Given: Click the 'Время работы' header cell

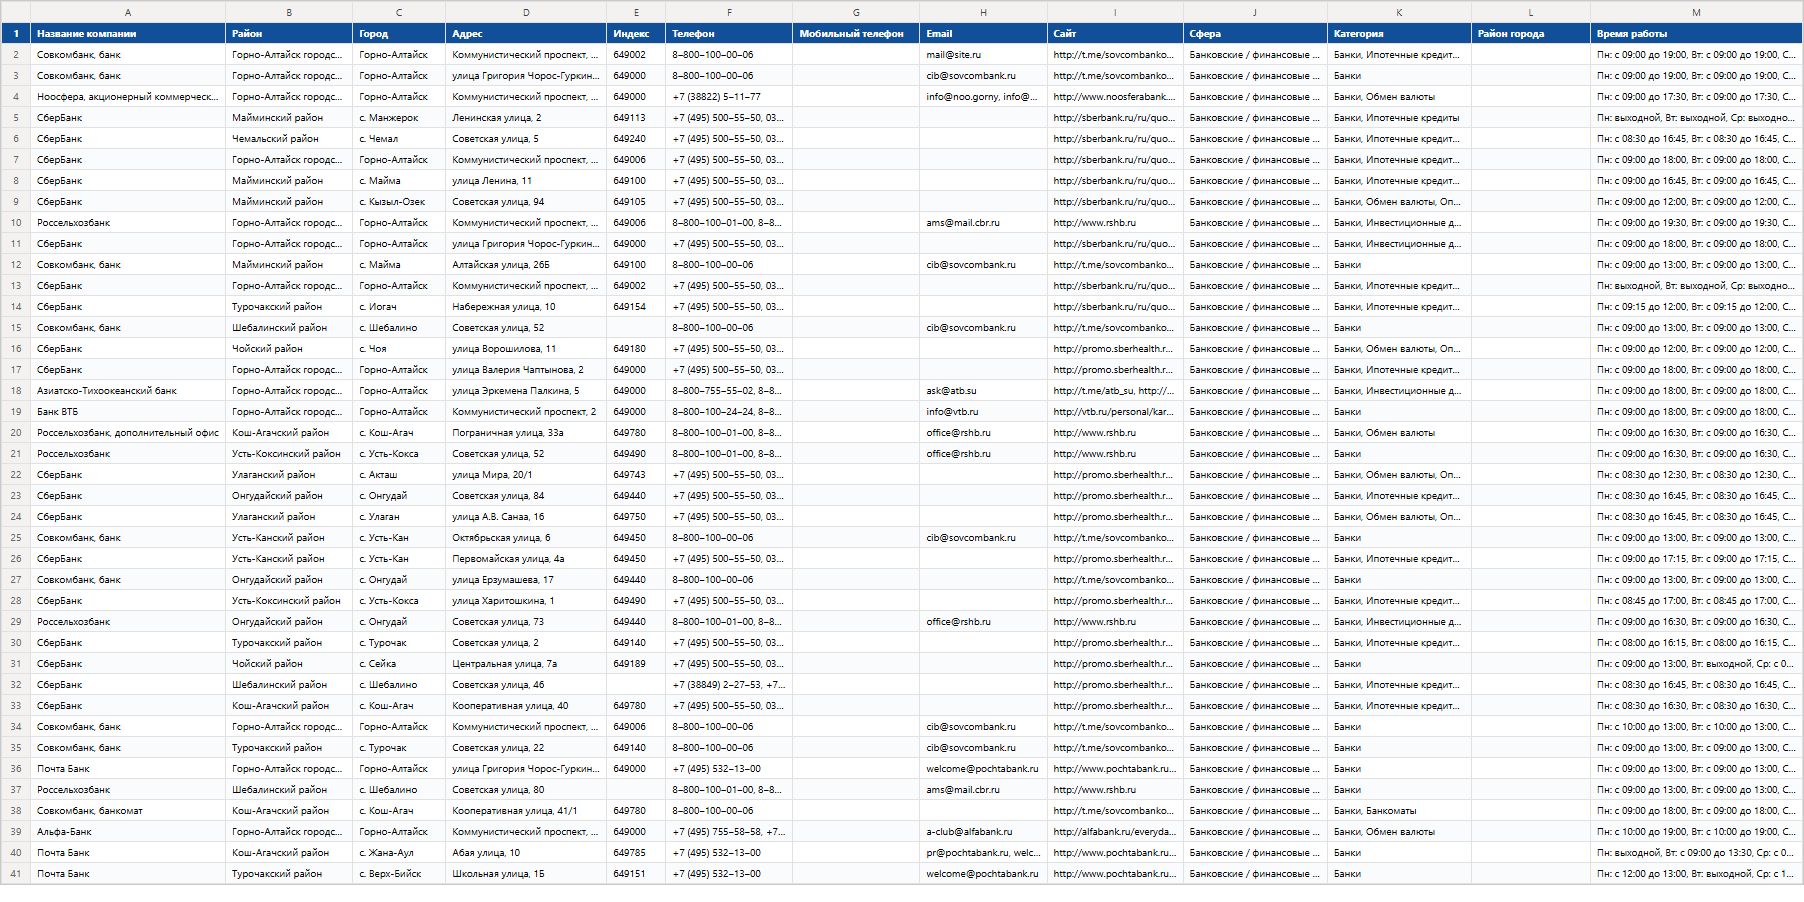Looking at the screenshot, I should point(1696,33).
